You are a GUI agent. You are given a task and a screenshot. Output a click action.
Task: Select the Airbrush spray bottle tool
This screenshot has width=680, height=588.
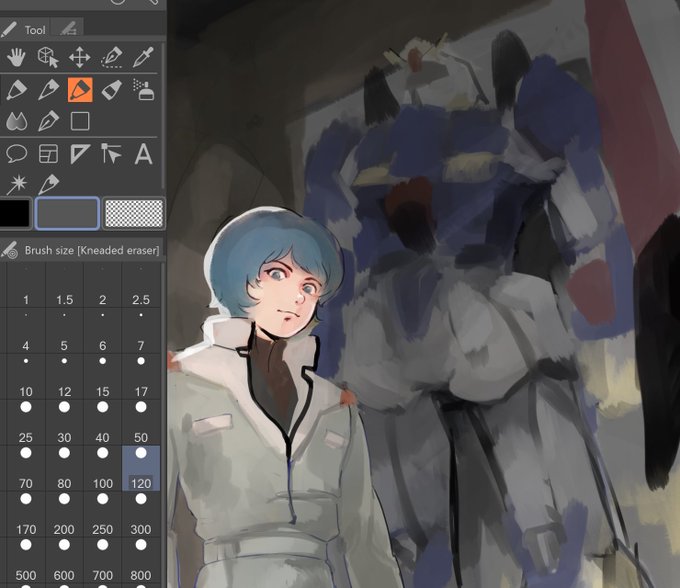click(x=144, y=90)
